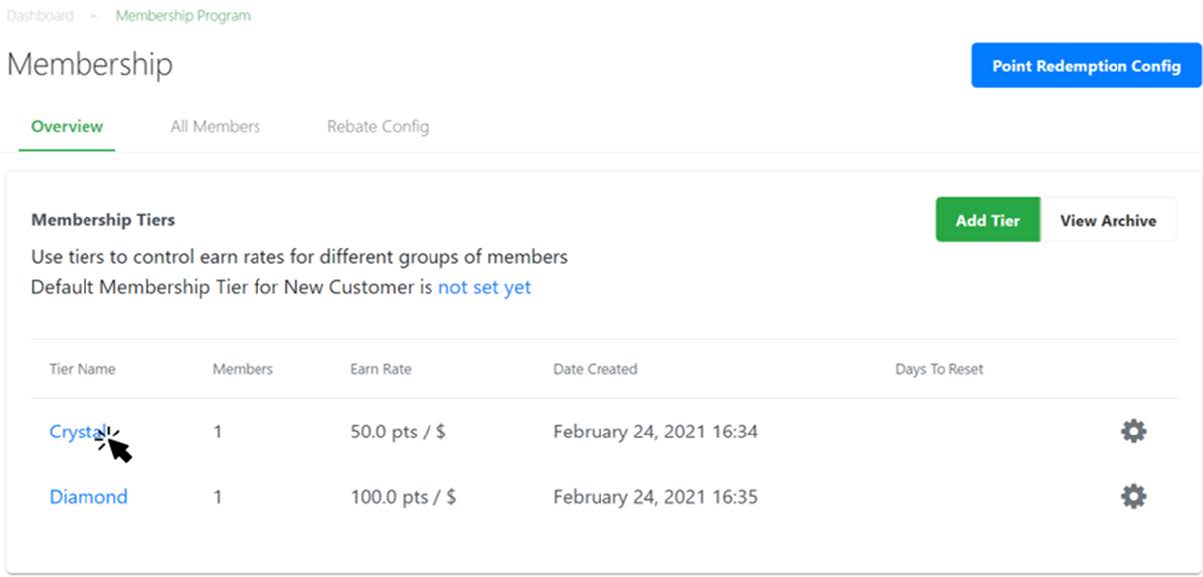Viewport: 1203px width, 577px height.
Task: Go to Dashboard breadcrumb
Action: (x=40, y=16)
